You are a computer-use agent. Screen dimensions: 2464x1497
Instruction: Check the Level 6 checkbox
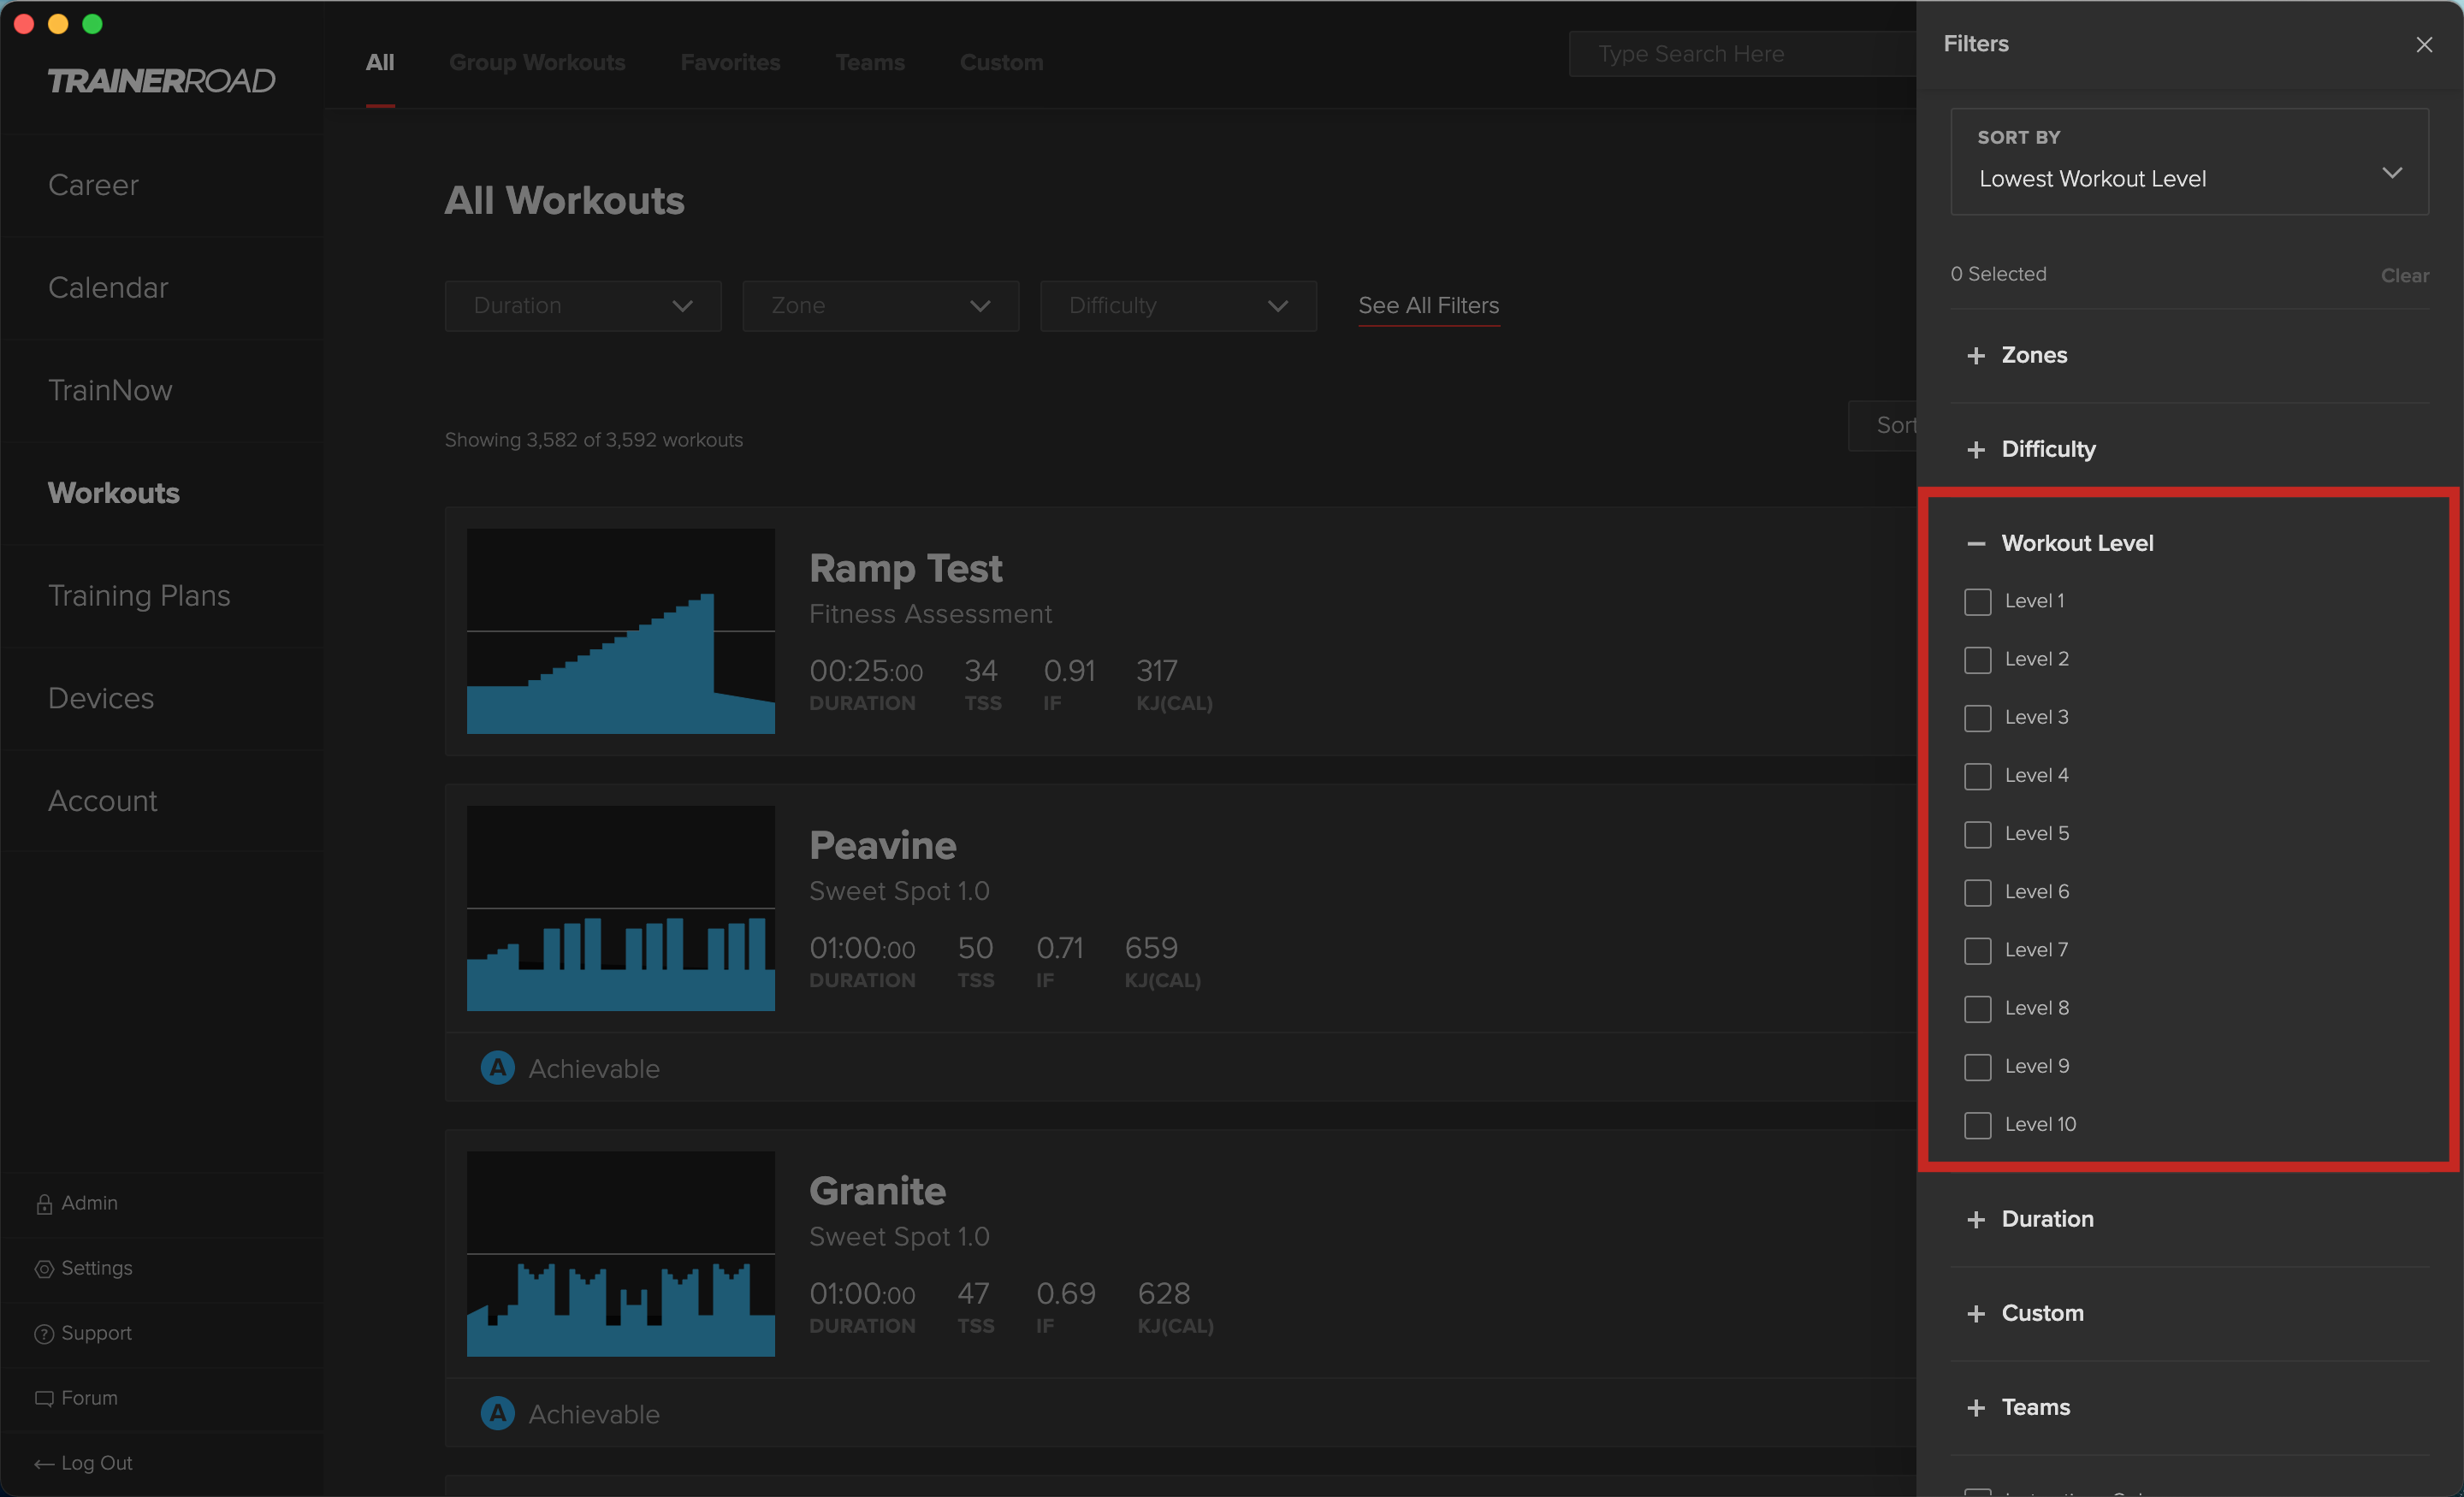[x=1977, y=892]
